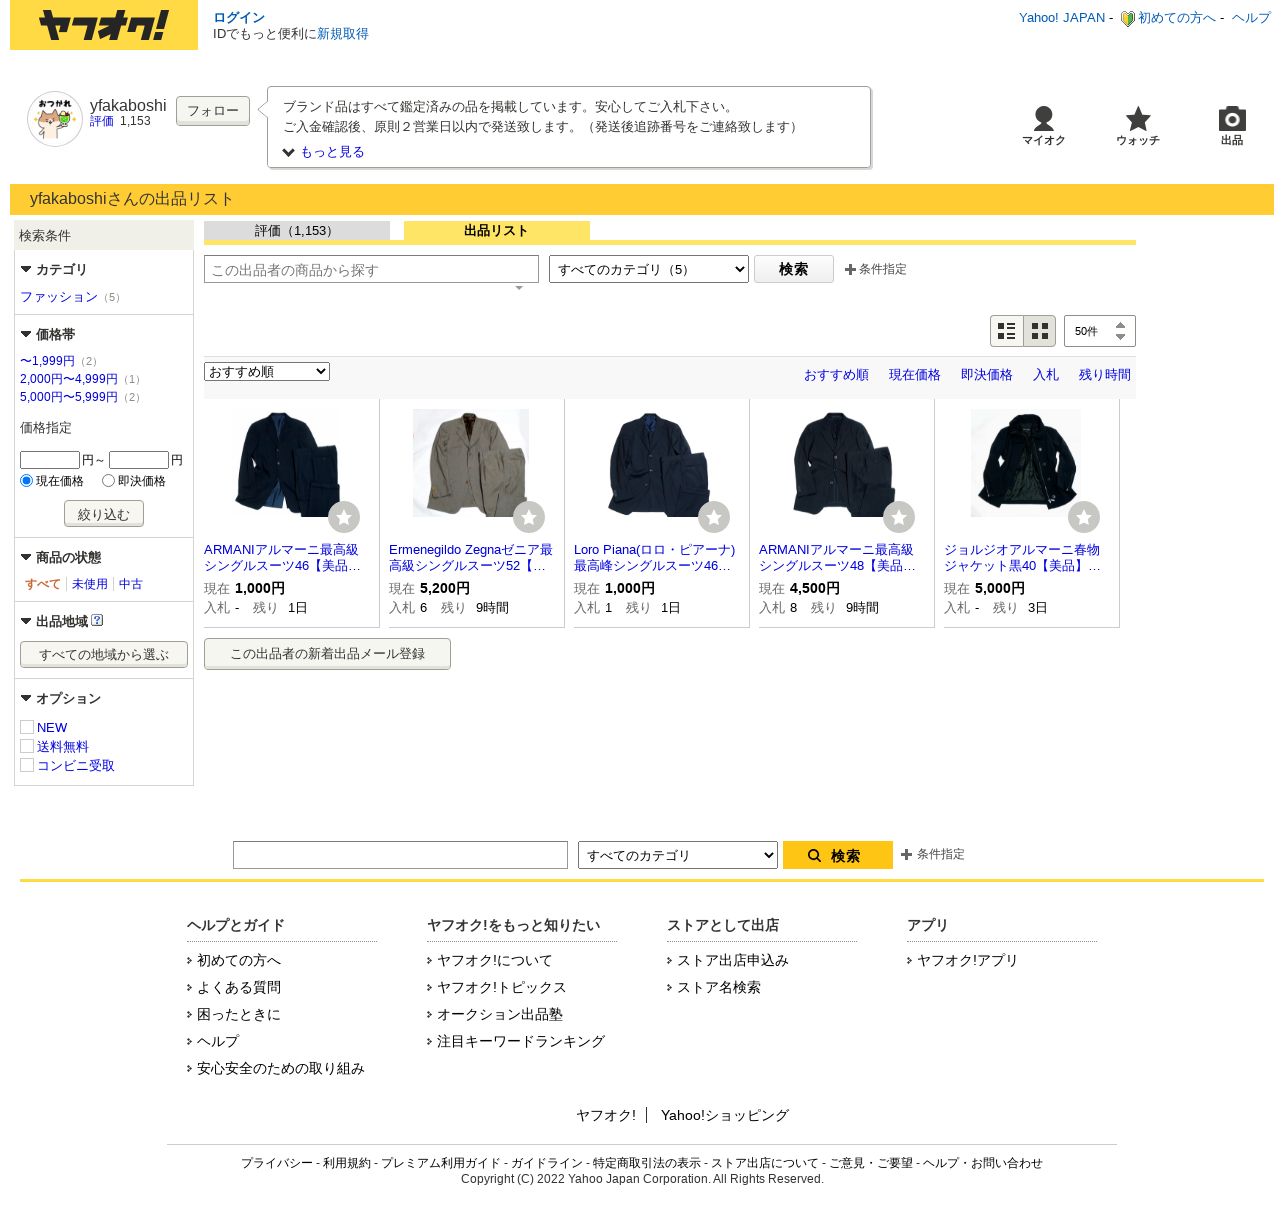
Task: Collapse the 出品地域 section
Action: [26, 621]
